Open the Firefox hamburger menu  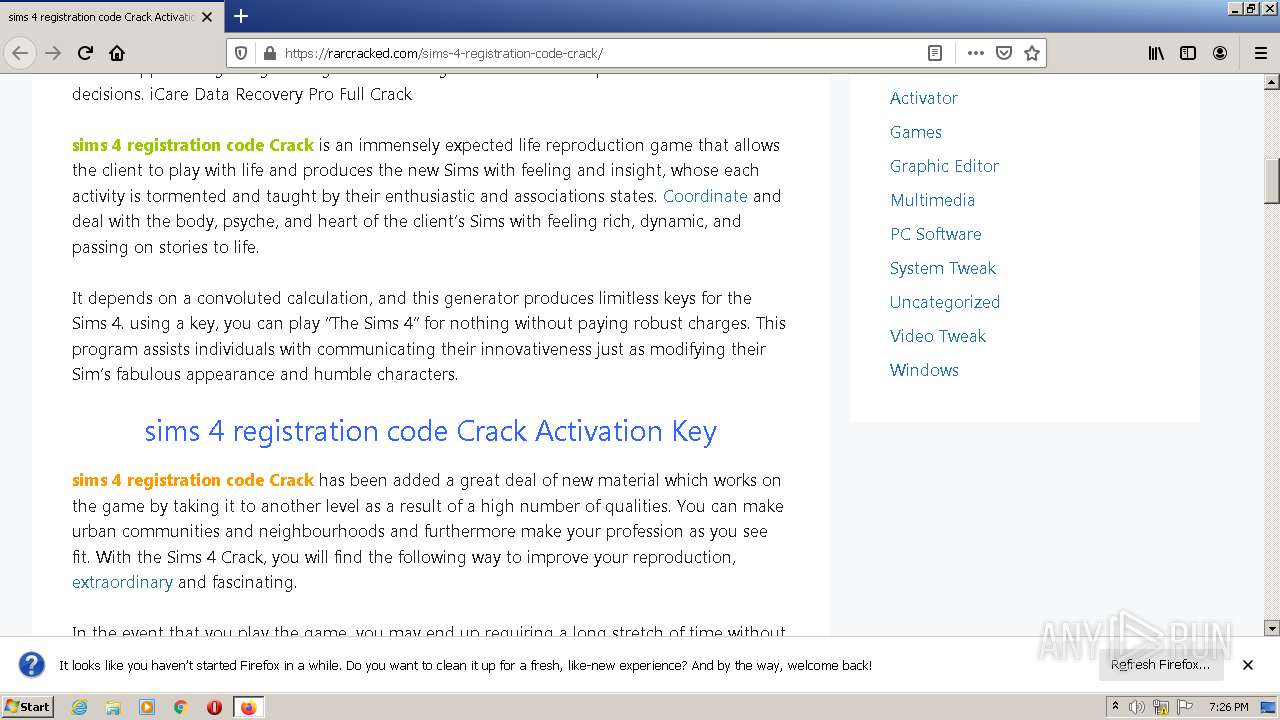point(1260,53)
